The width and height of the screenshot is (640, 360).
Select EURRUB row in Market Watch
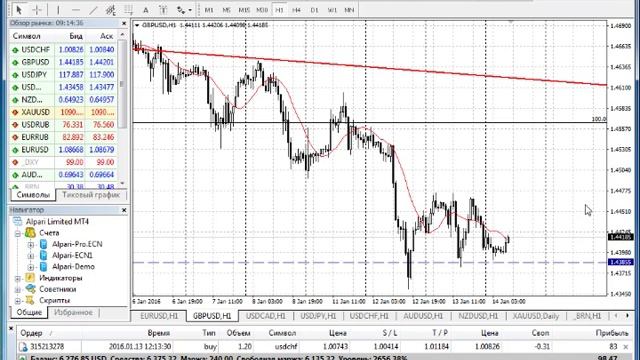63,137
